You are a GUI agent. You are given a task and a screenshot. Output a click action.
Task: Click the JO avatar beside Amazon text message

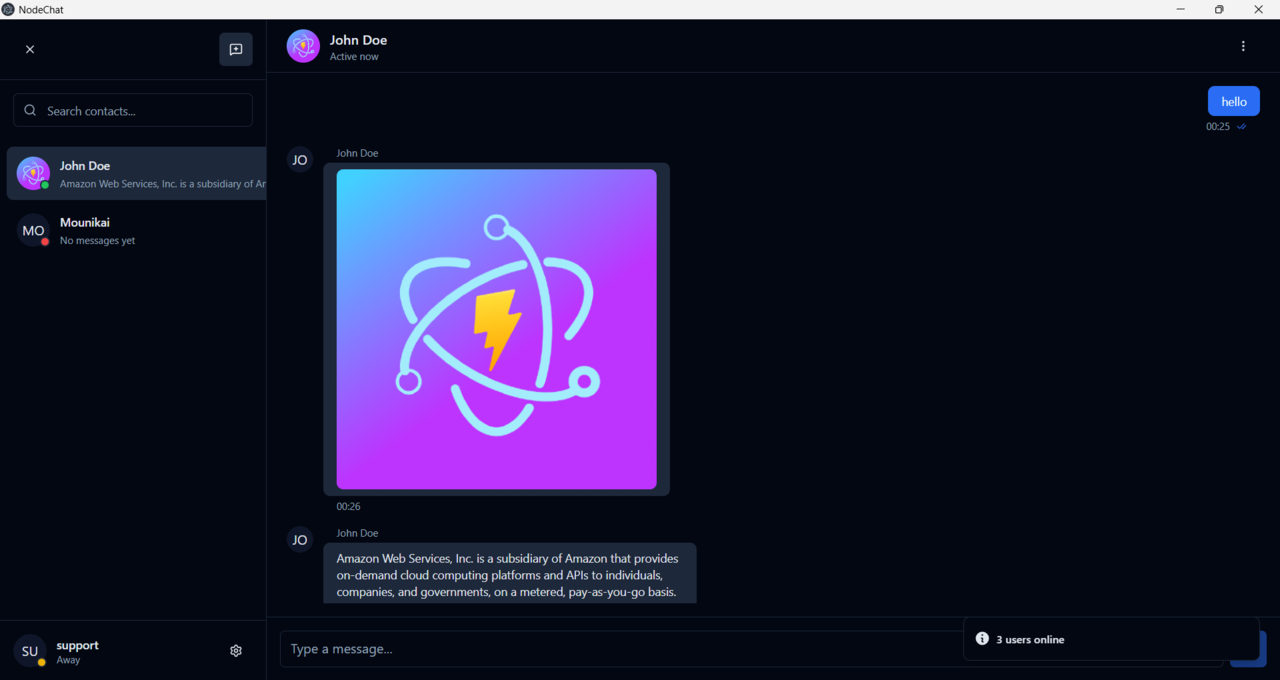(300, 540)
